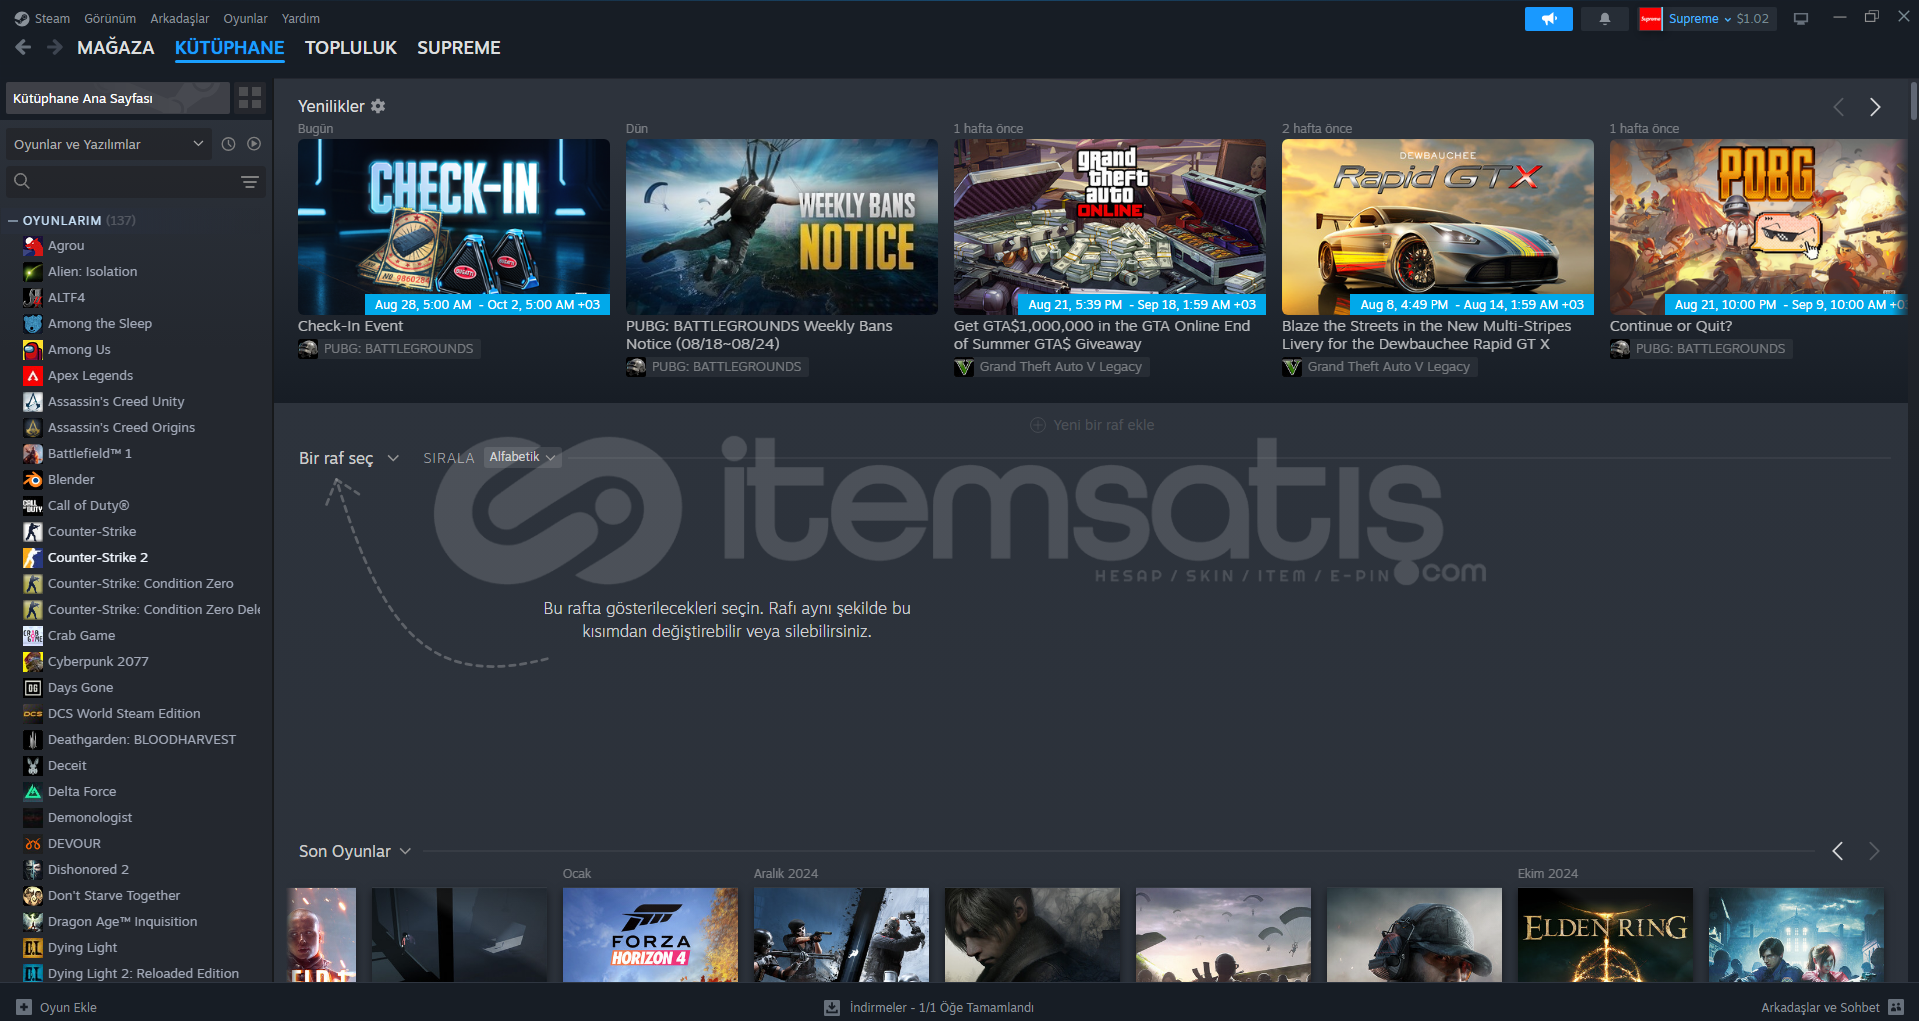Select Cyberpunk 2077 in library list
1919x1021 pixels.
(x=98, y=662)
